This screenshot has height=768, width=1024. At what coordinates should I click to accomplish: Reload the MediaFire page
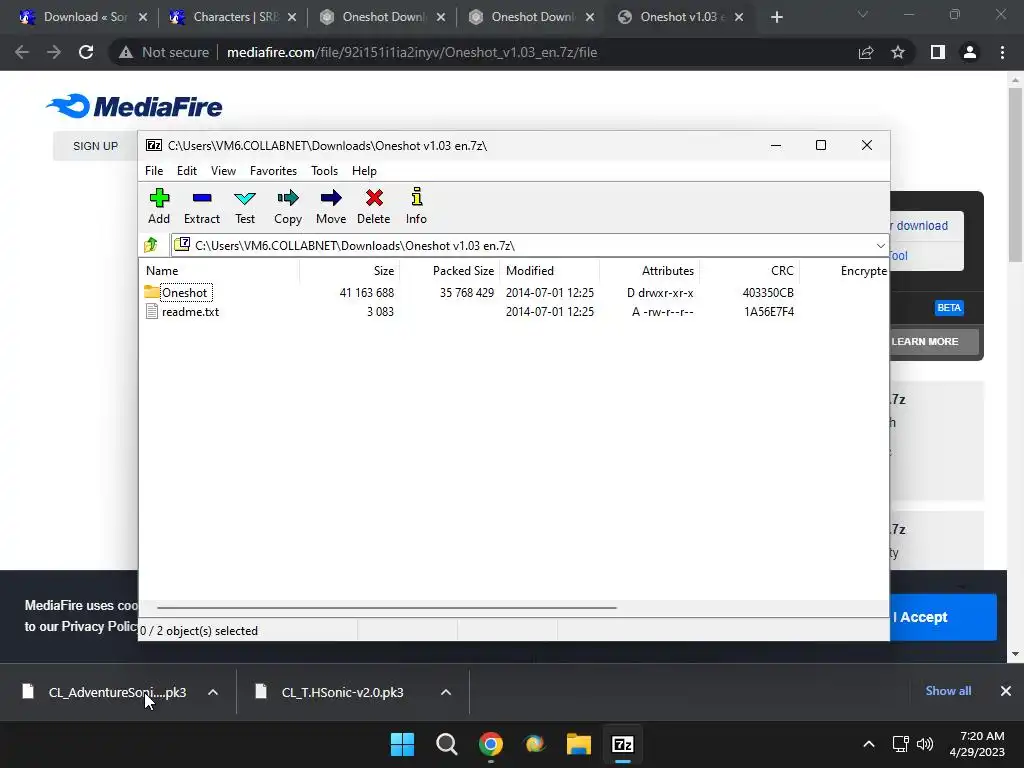[86, 52]
